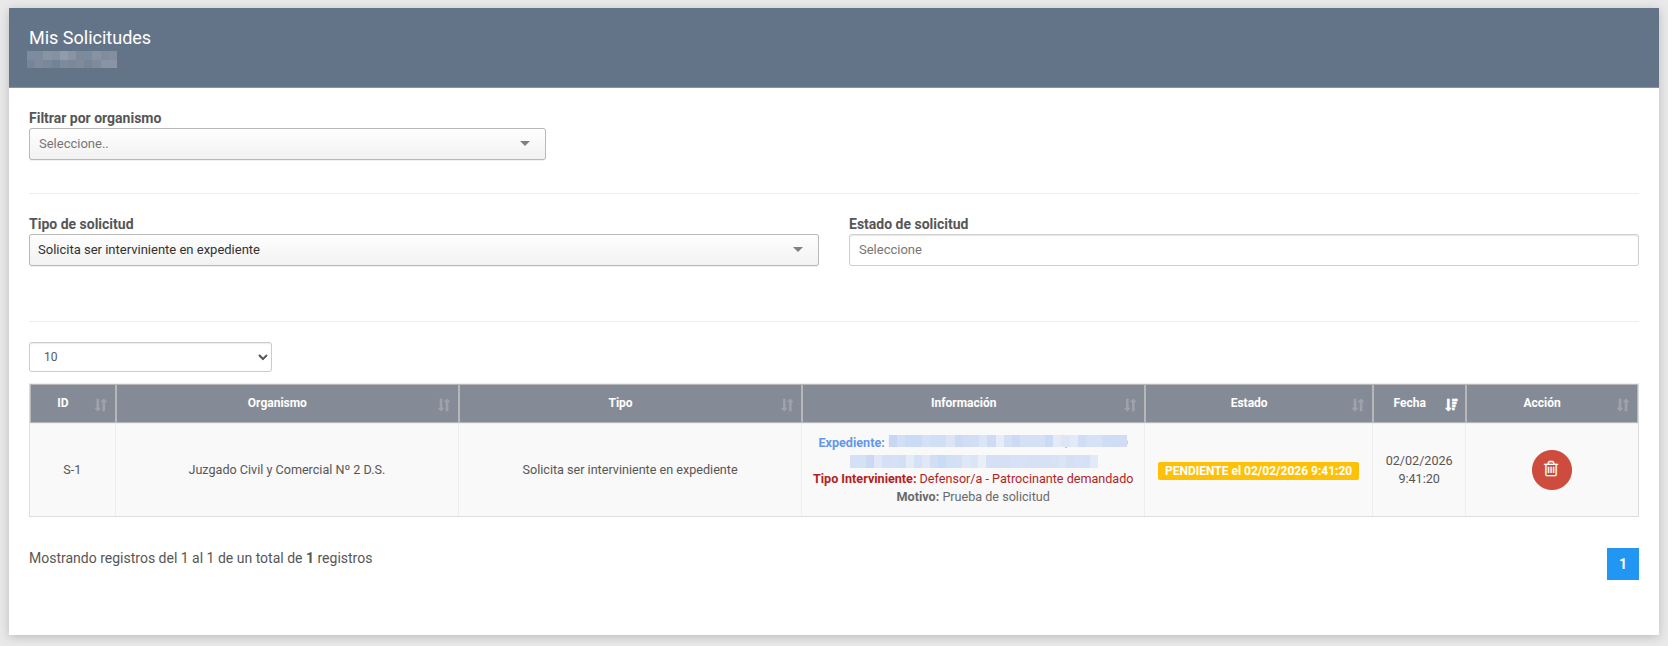Sort by Organismo column sort icon

444,405
